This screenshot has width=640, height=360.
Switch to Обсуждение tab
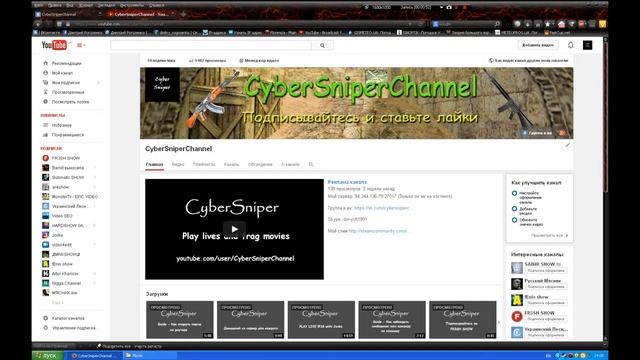(x=260, y=164)
